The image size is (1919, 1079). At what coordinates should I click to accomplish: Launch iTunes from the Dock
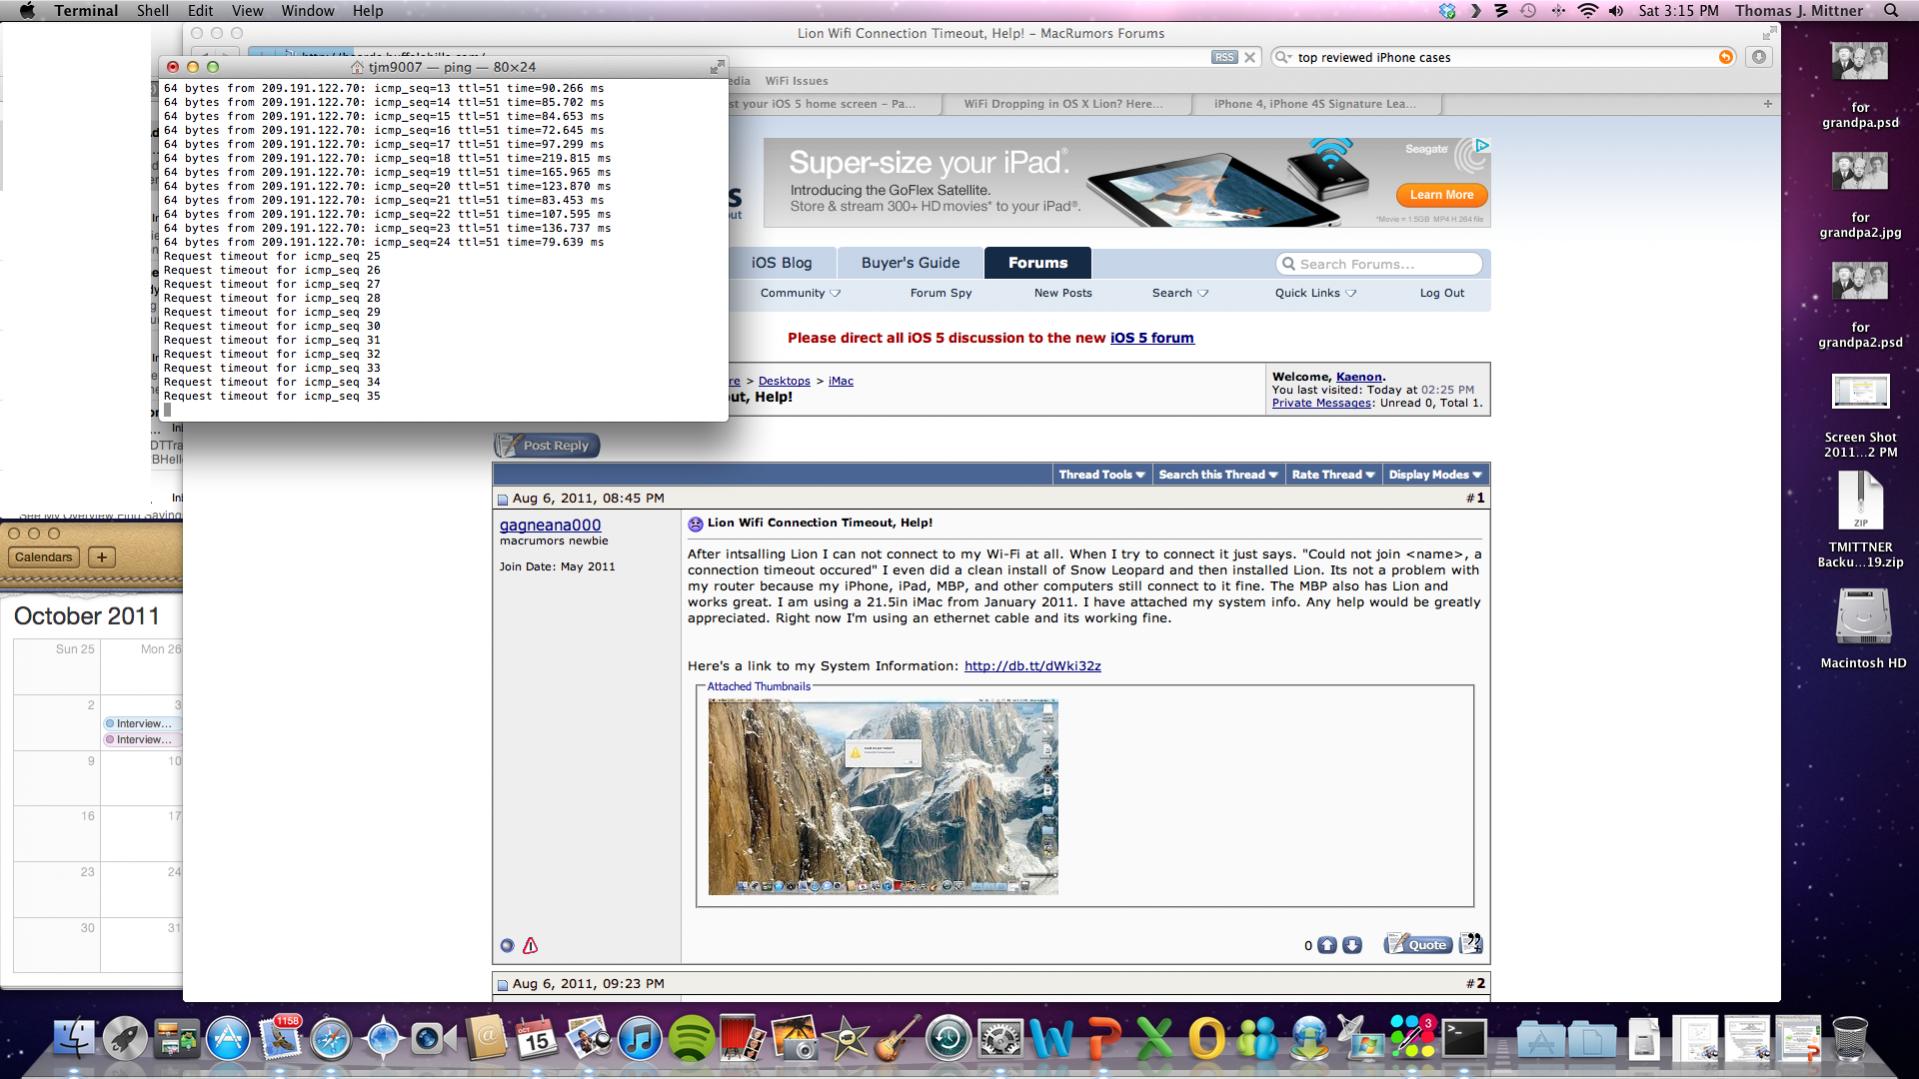pyautogui.click(x=639, y=1038)
